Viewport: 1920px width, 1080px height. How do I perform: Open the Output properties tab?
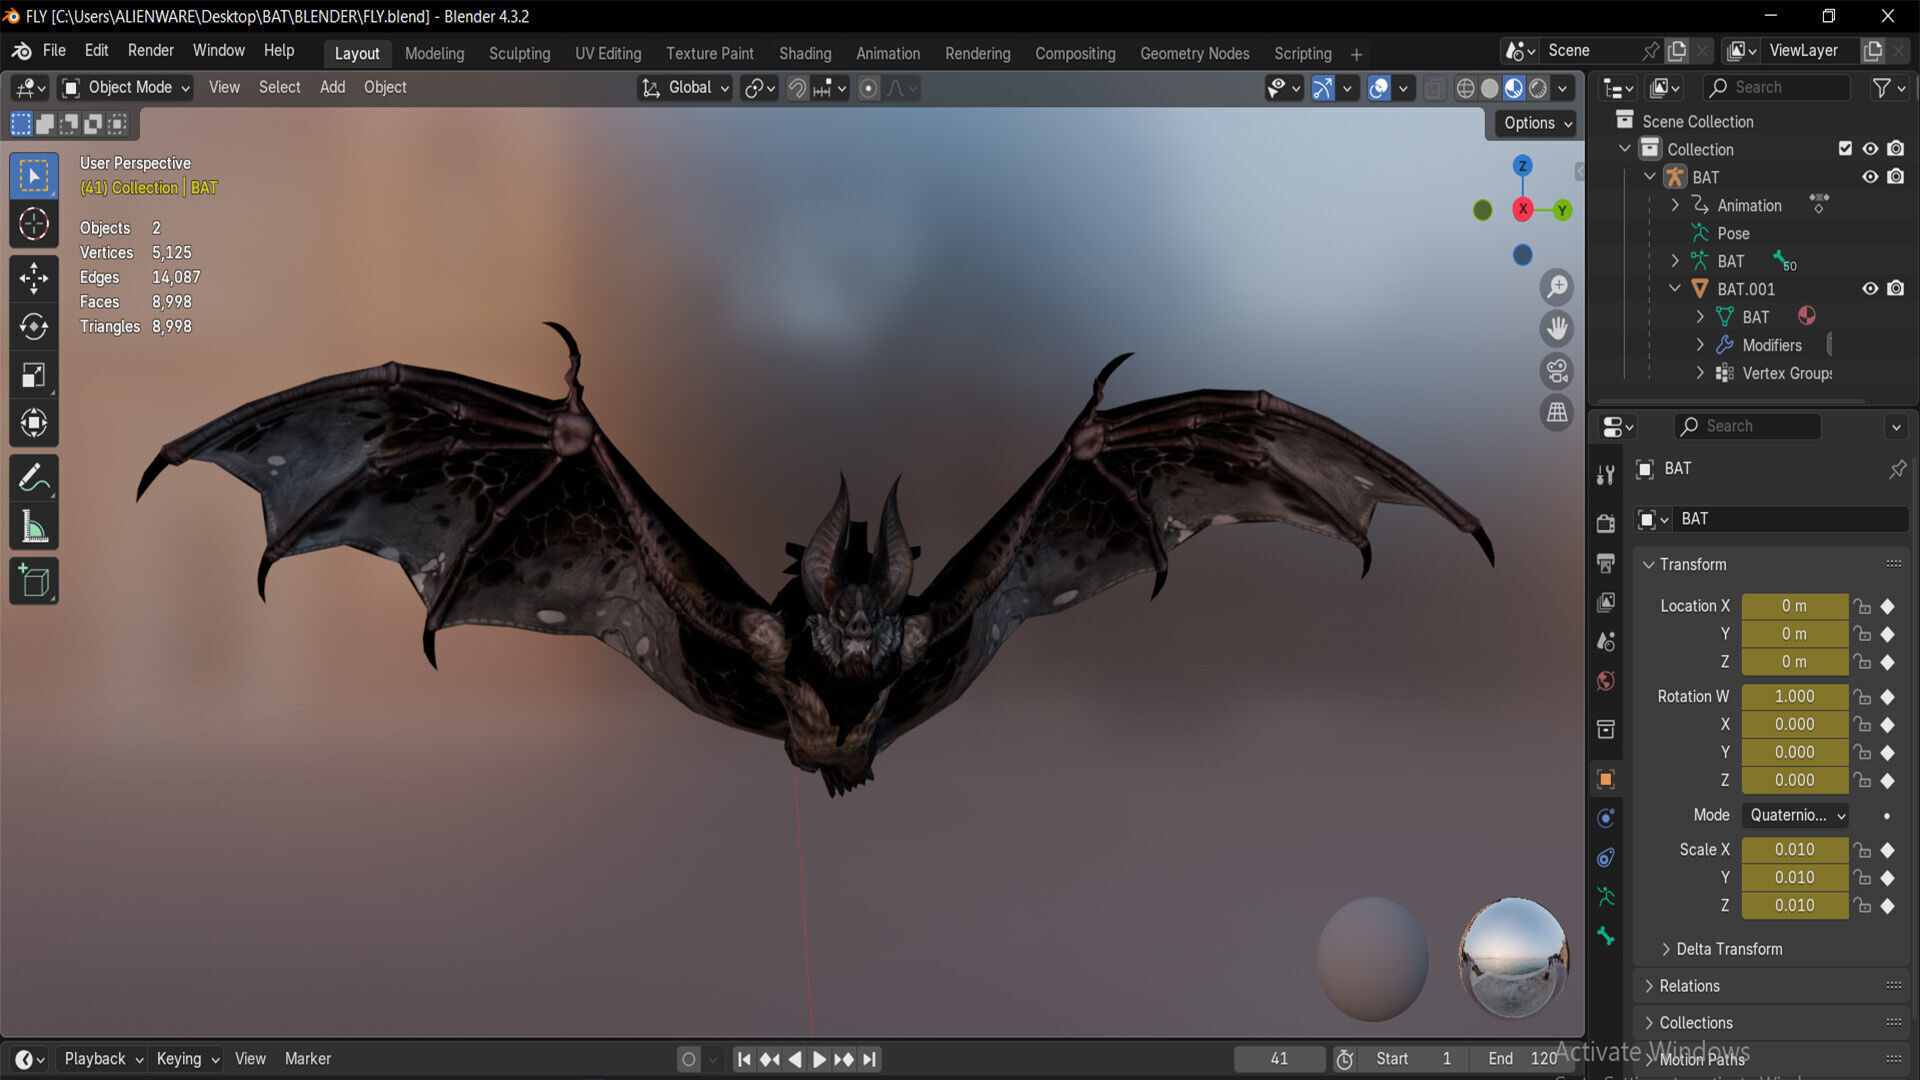click(x=1606, y=563)
